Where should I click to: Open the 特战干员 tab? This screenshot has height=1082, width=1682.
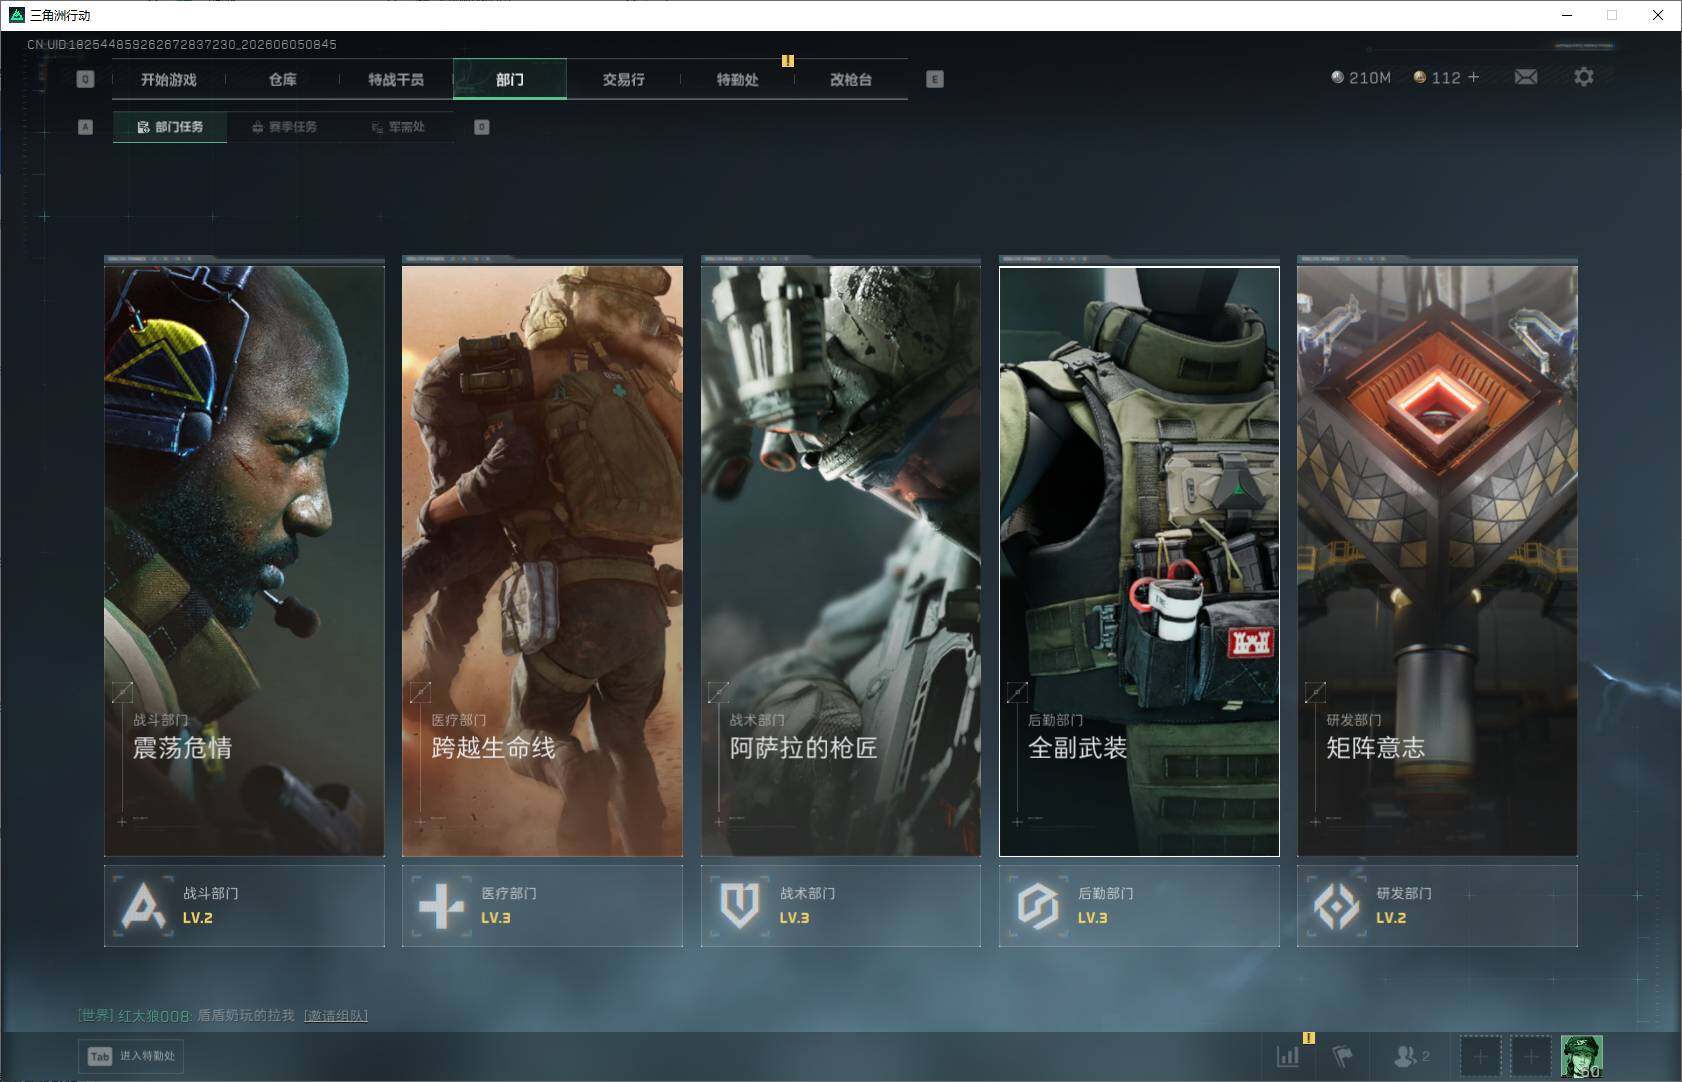click(396, 79)
